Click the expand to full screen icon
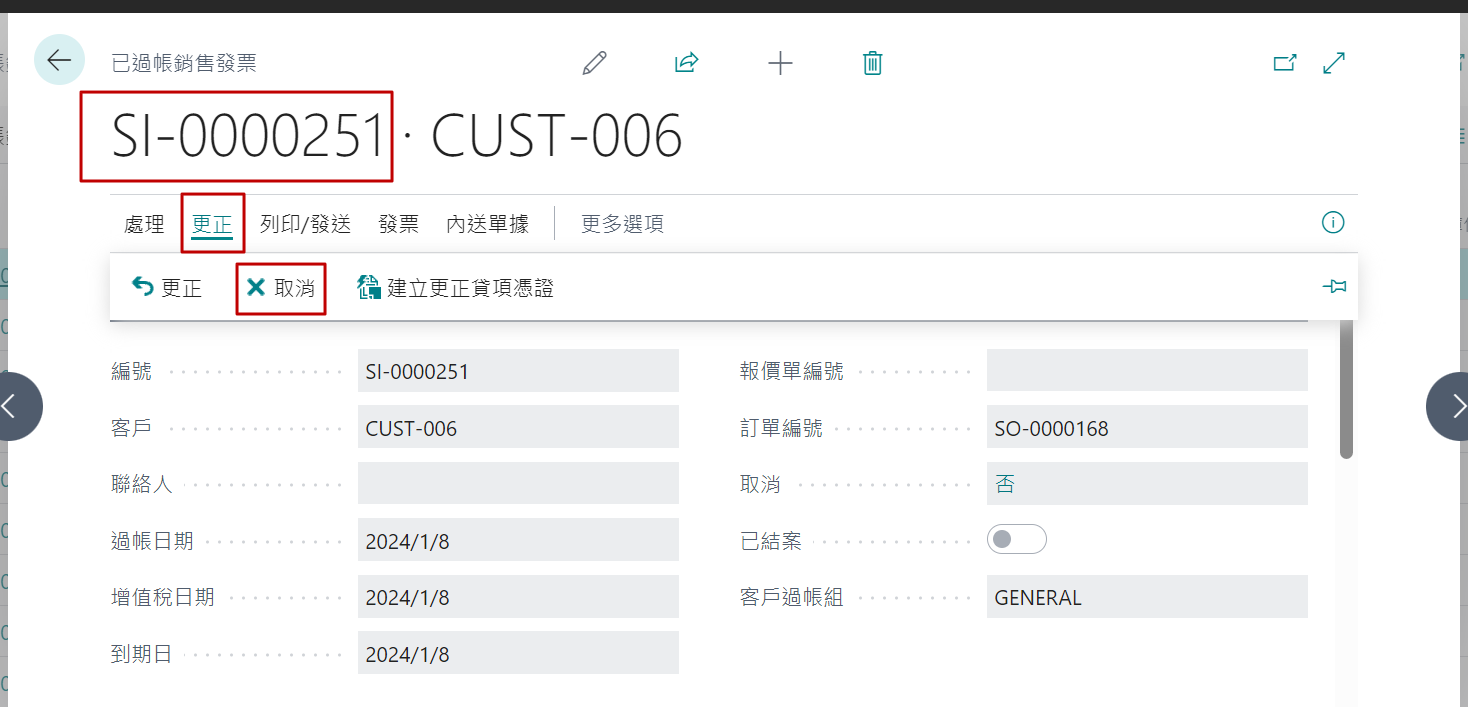The image size is (1468, 707). pyautogui.click(x=1334, y=62)
